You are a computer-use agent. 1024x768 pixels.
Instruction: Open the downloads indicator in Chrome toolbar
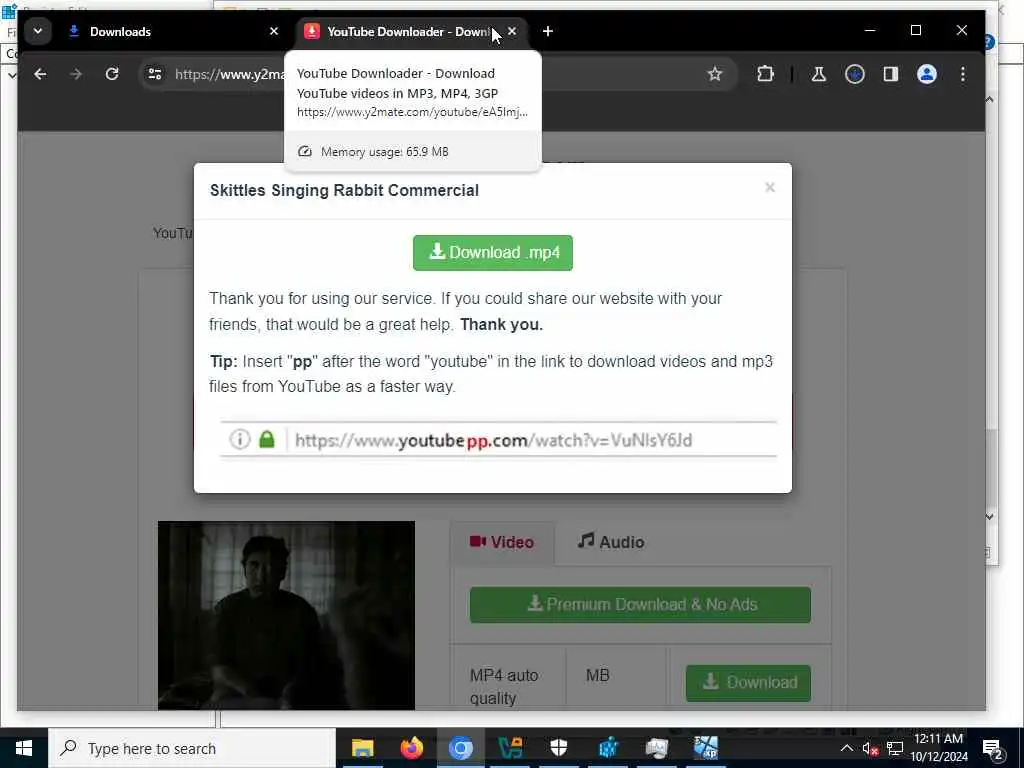(854, 74)
